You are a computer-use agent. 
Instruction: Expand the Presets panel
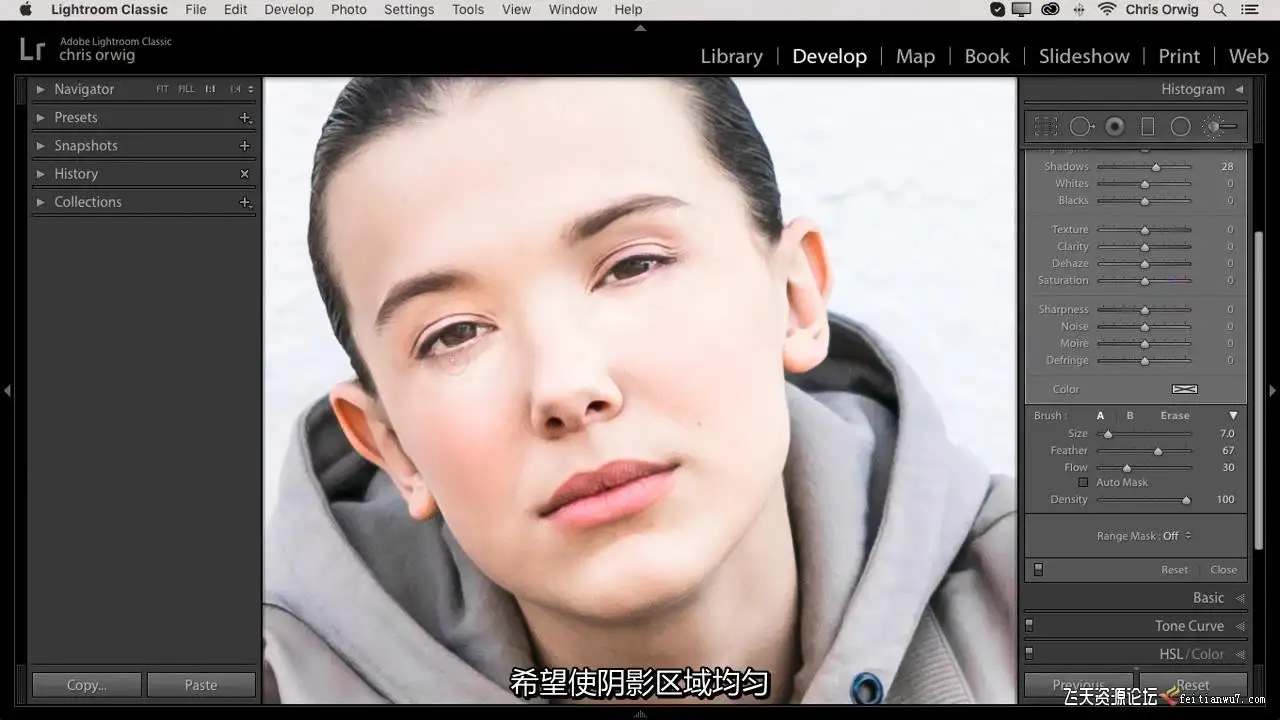pyautogui.click(x=41, y=118)
